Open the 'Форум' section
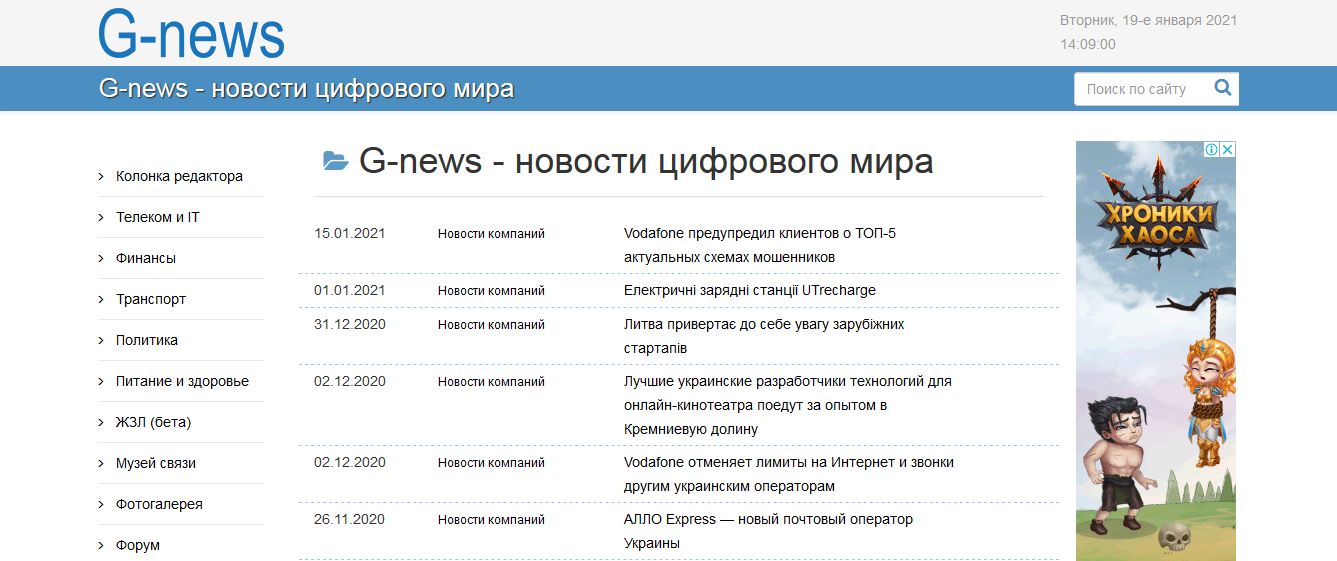1337x561 pixels. click(x=138, y=545)
